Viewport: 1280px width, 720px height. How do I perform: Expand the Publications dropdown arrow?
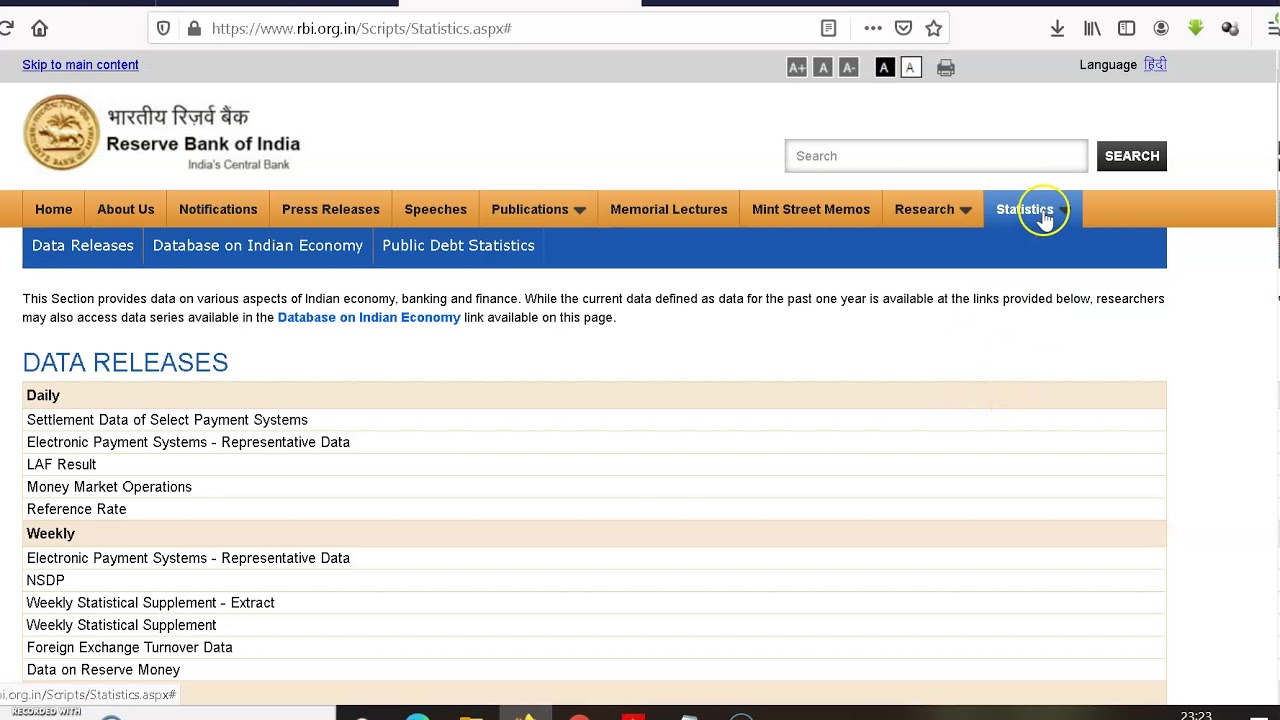(x=580, y=210)
